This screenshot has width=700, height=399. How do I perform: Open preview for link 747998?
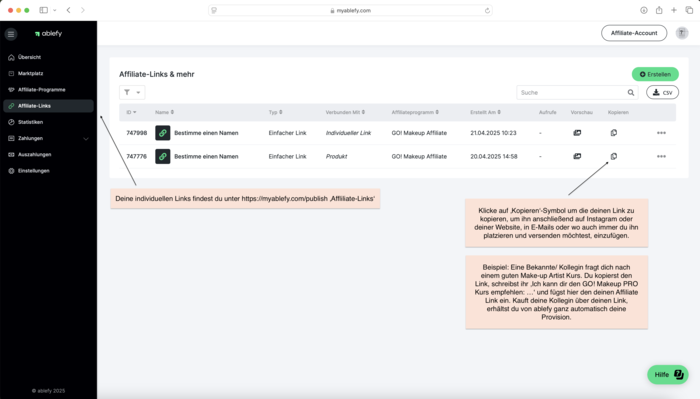577,133
